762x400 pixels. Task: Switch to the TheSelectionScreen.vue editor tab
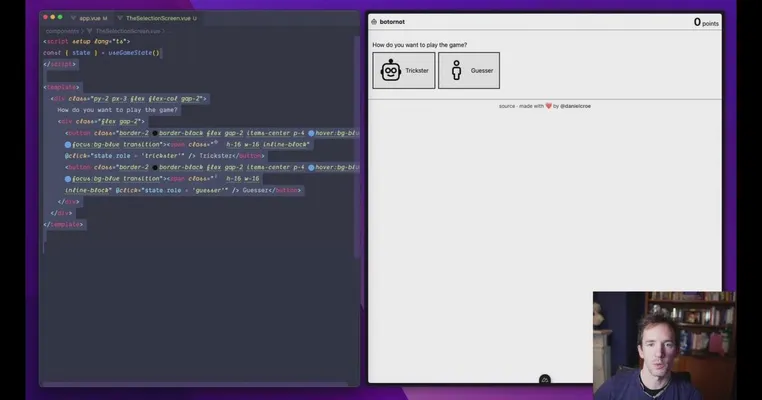tap(158, 18)
